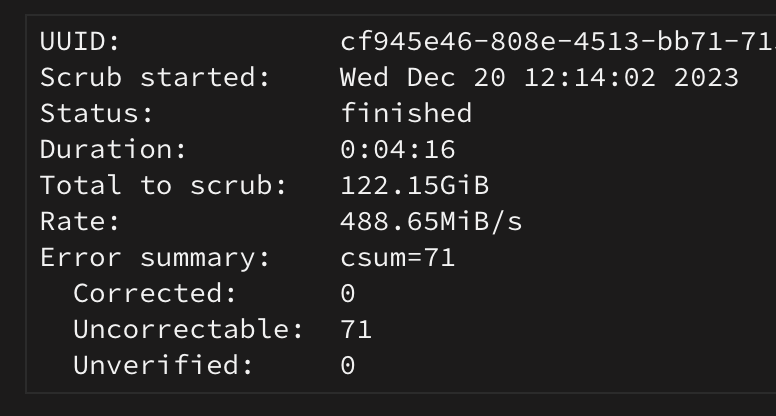Select the Scrub started date text

point(539,78)
